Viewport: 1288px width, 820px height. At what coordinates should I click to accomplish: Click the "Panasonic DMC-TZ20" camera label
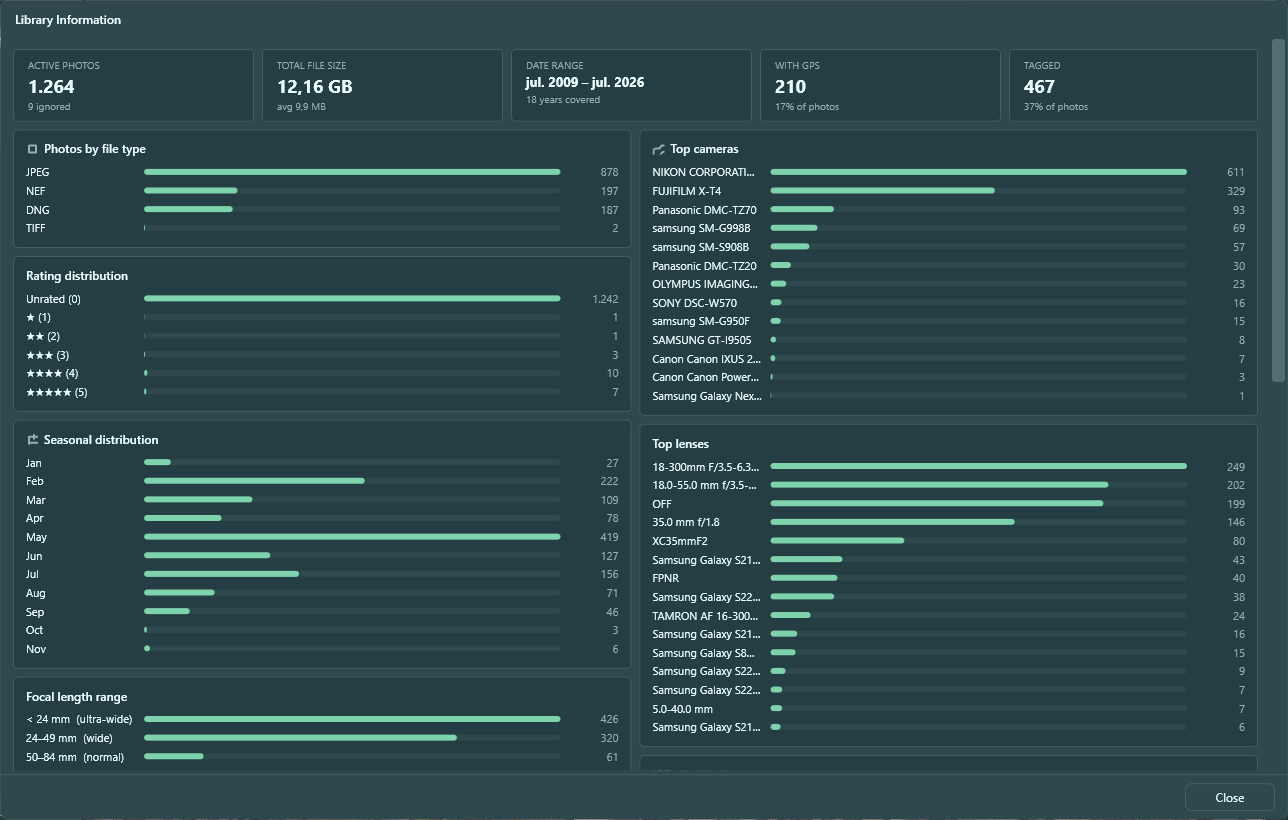tap(704, 266)
